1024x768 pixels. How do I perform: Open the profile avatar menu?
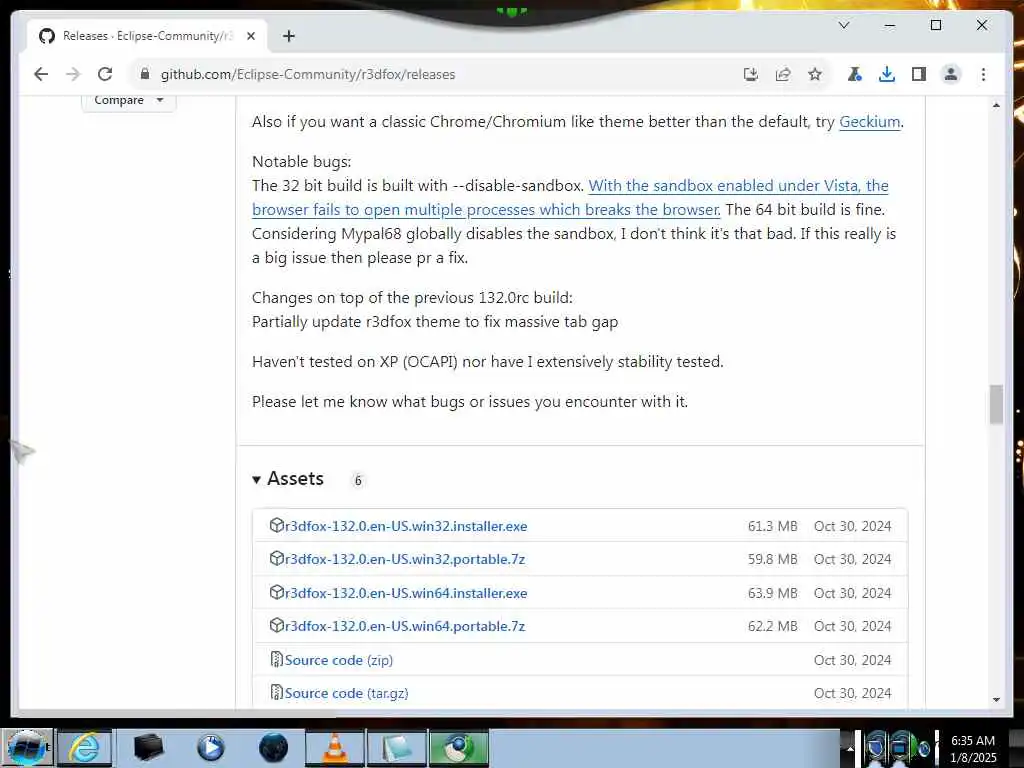951,74
